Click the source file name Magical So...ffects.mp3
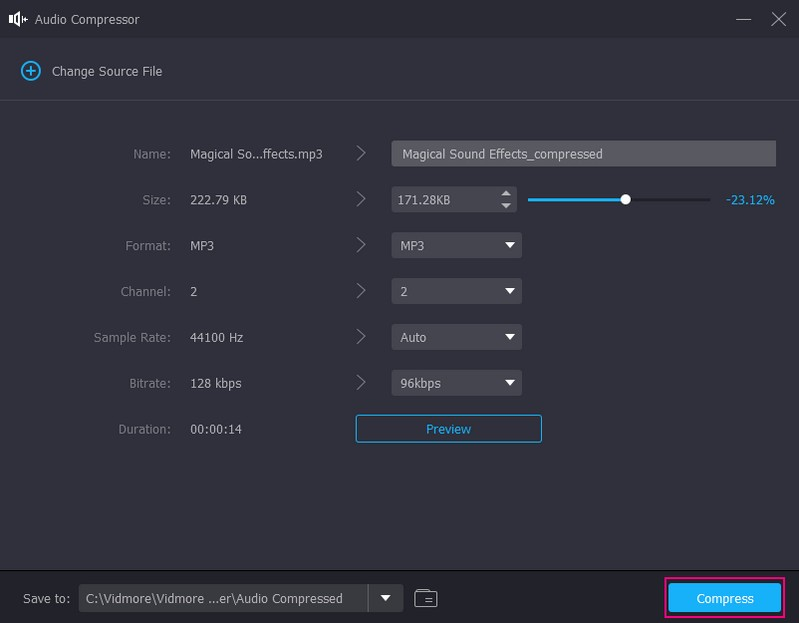This screenshot has height=623, width=799. point(256,154)
